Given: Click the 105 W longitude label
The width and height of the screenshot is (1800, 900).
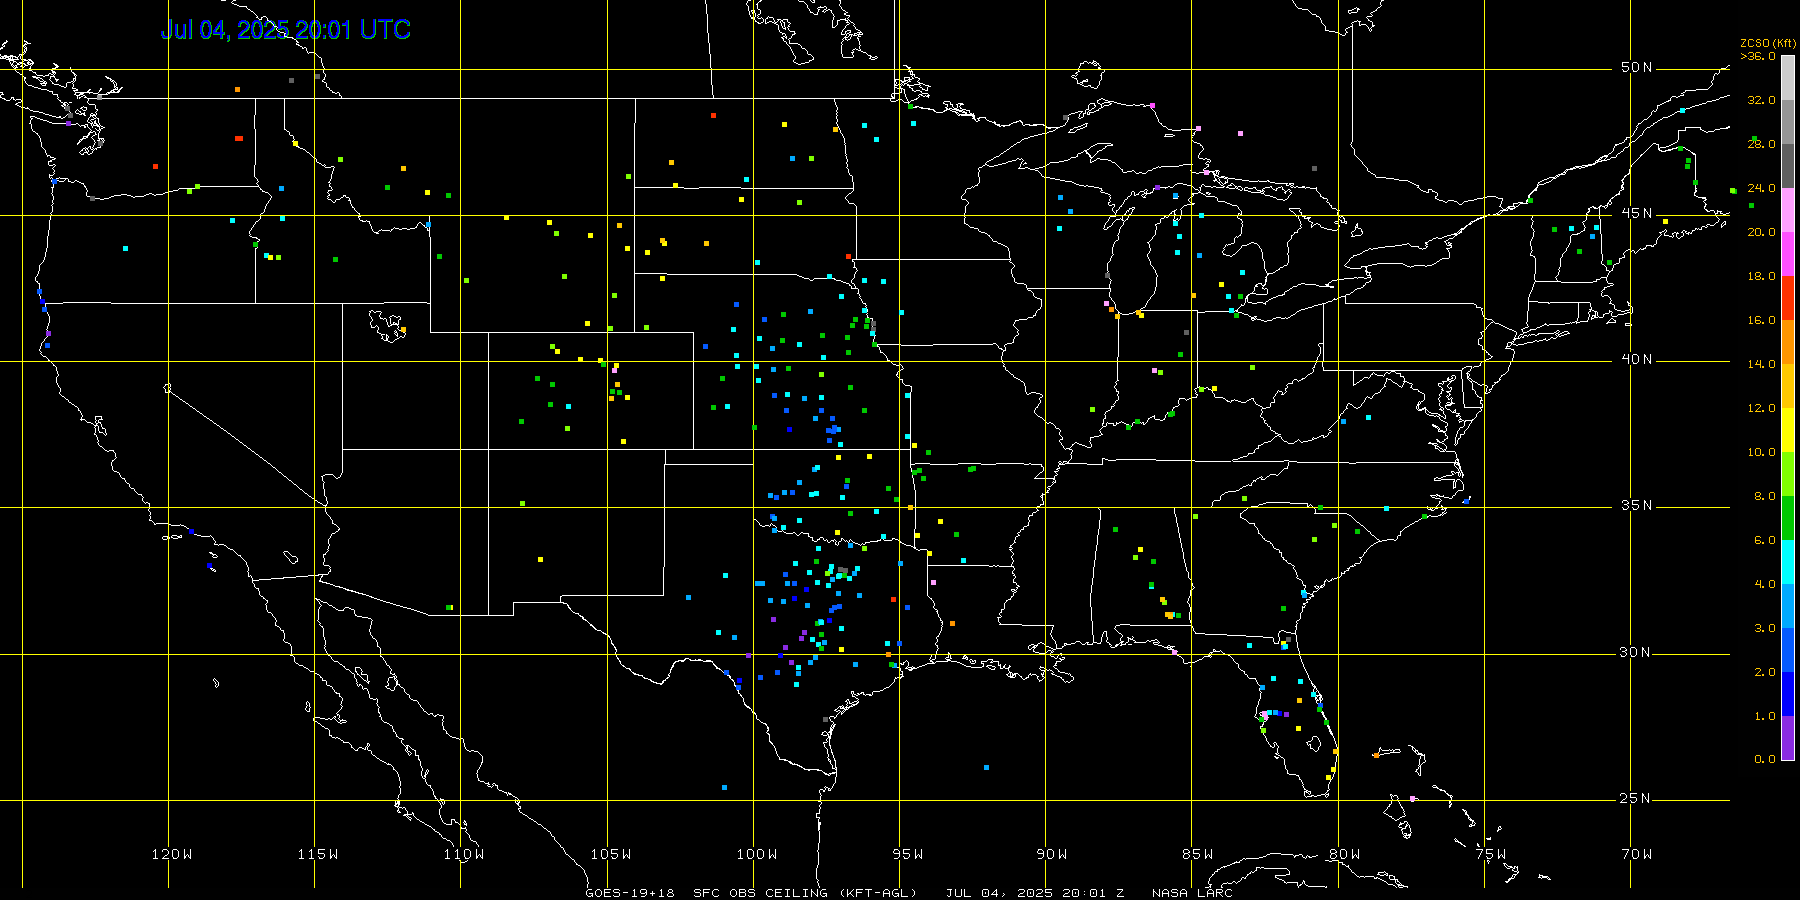Looking at the screenshot, I should tap(611, 854).
